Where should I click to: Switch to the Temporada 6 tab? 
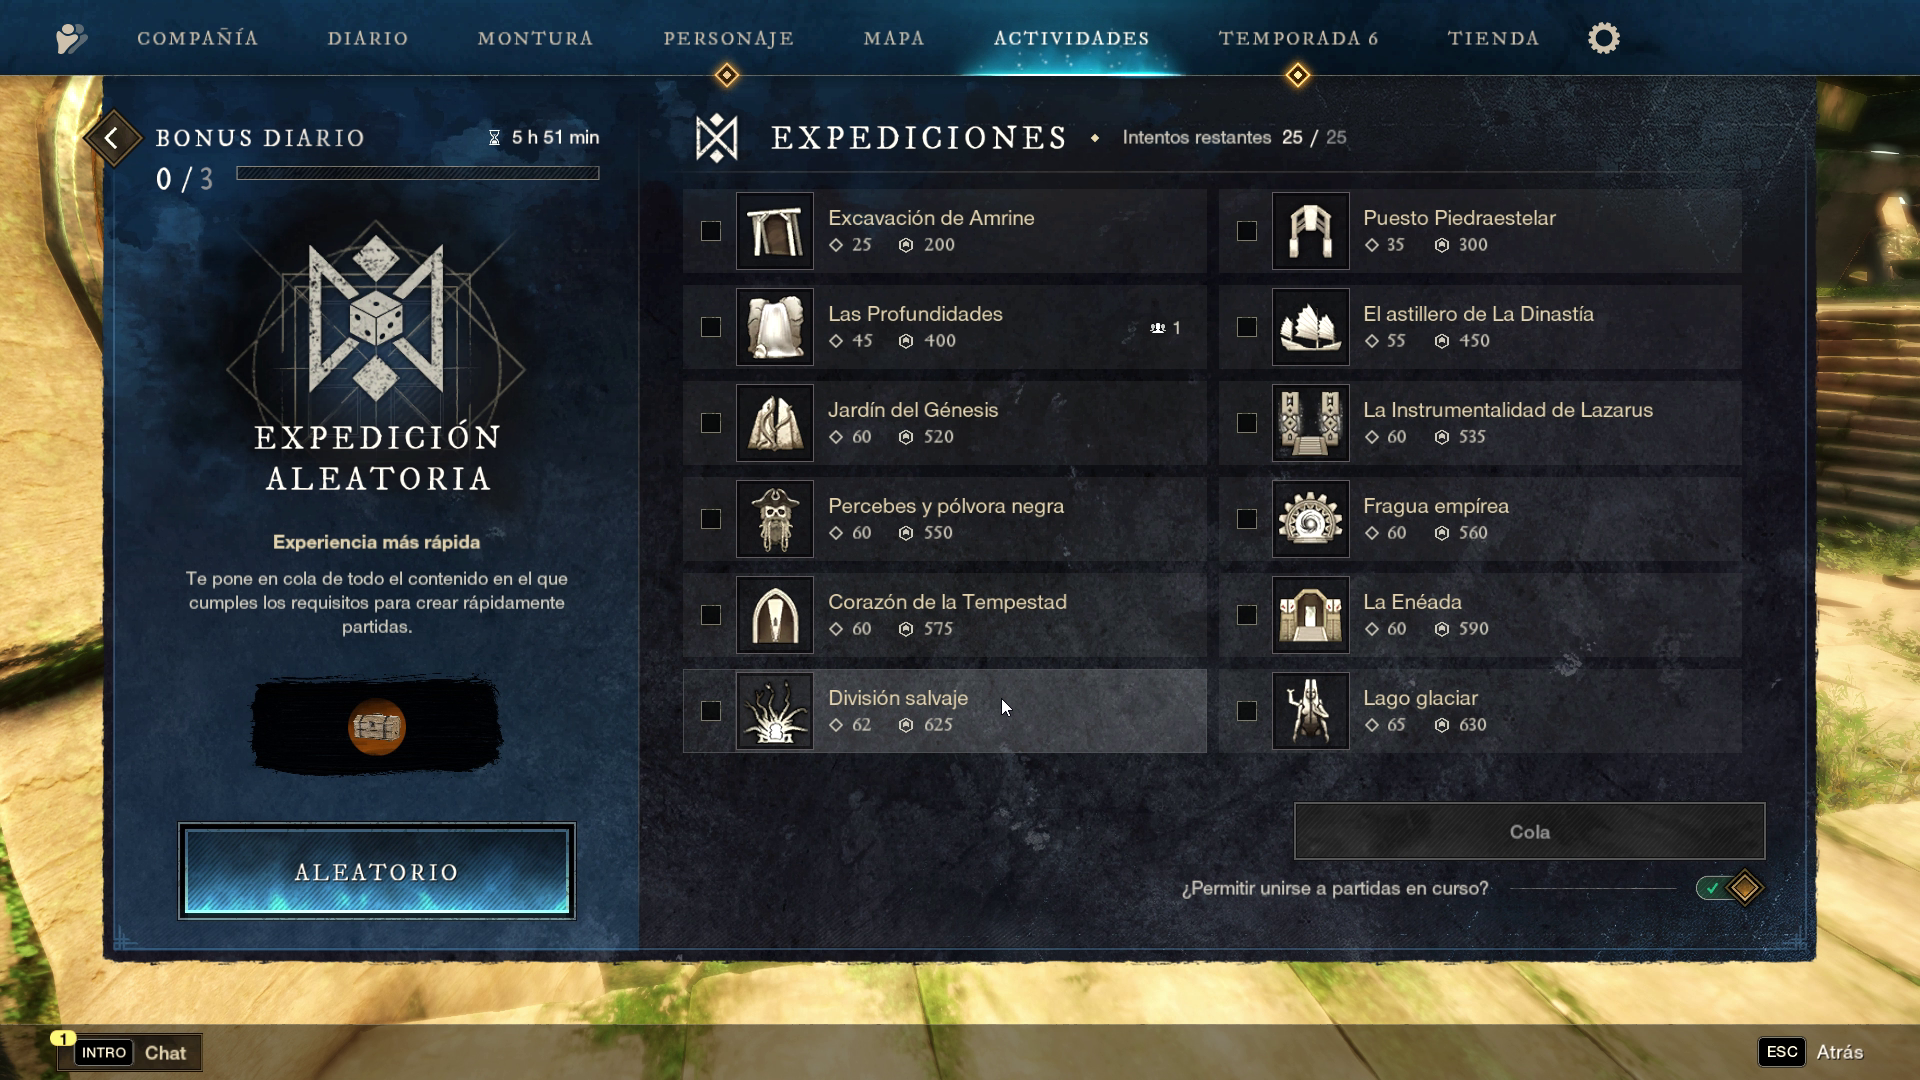click(x=1298, y=38)
